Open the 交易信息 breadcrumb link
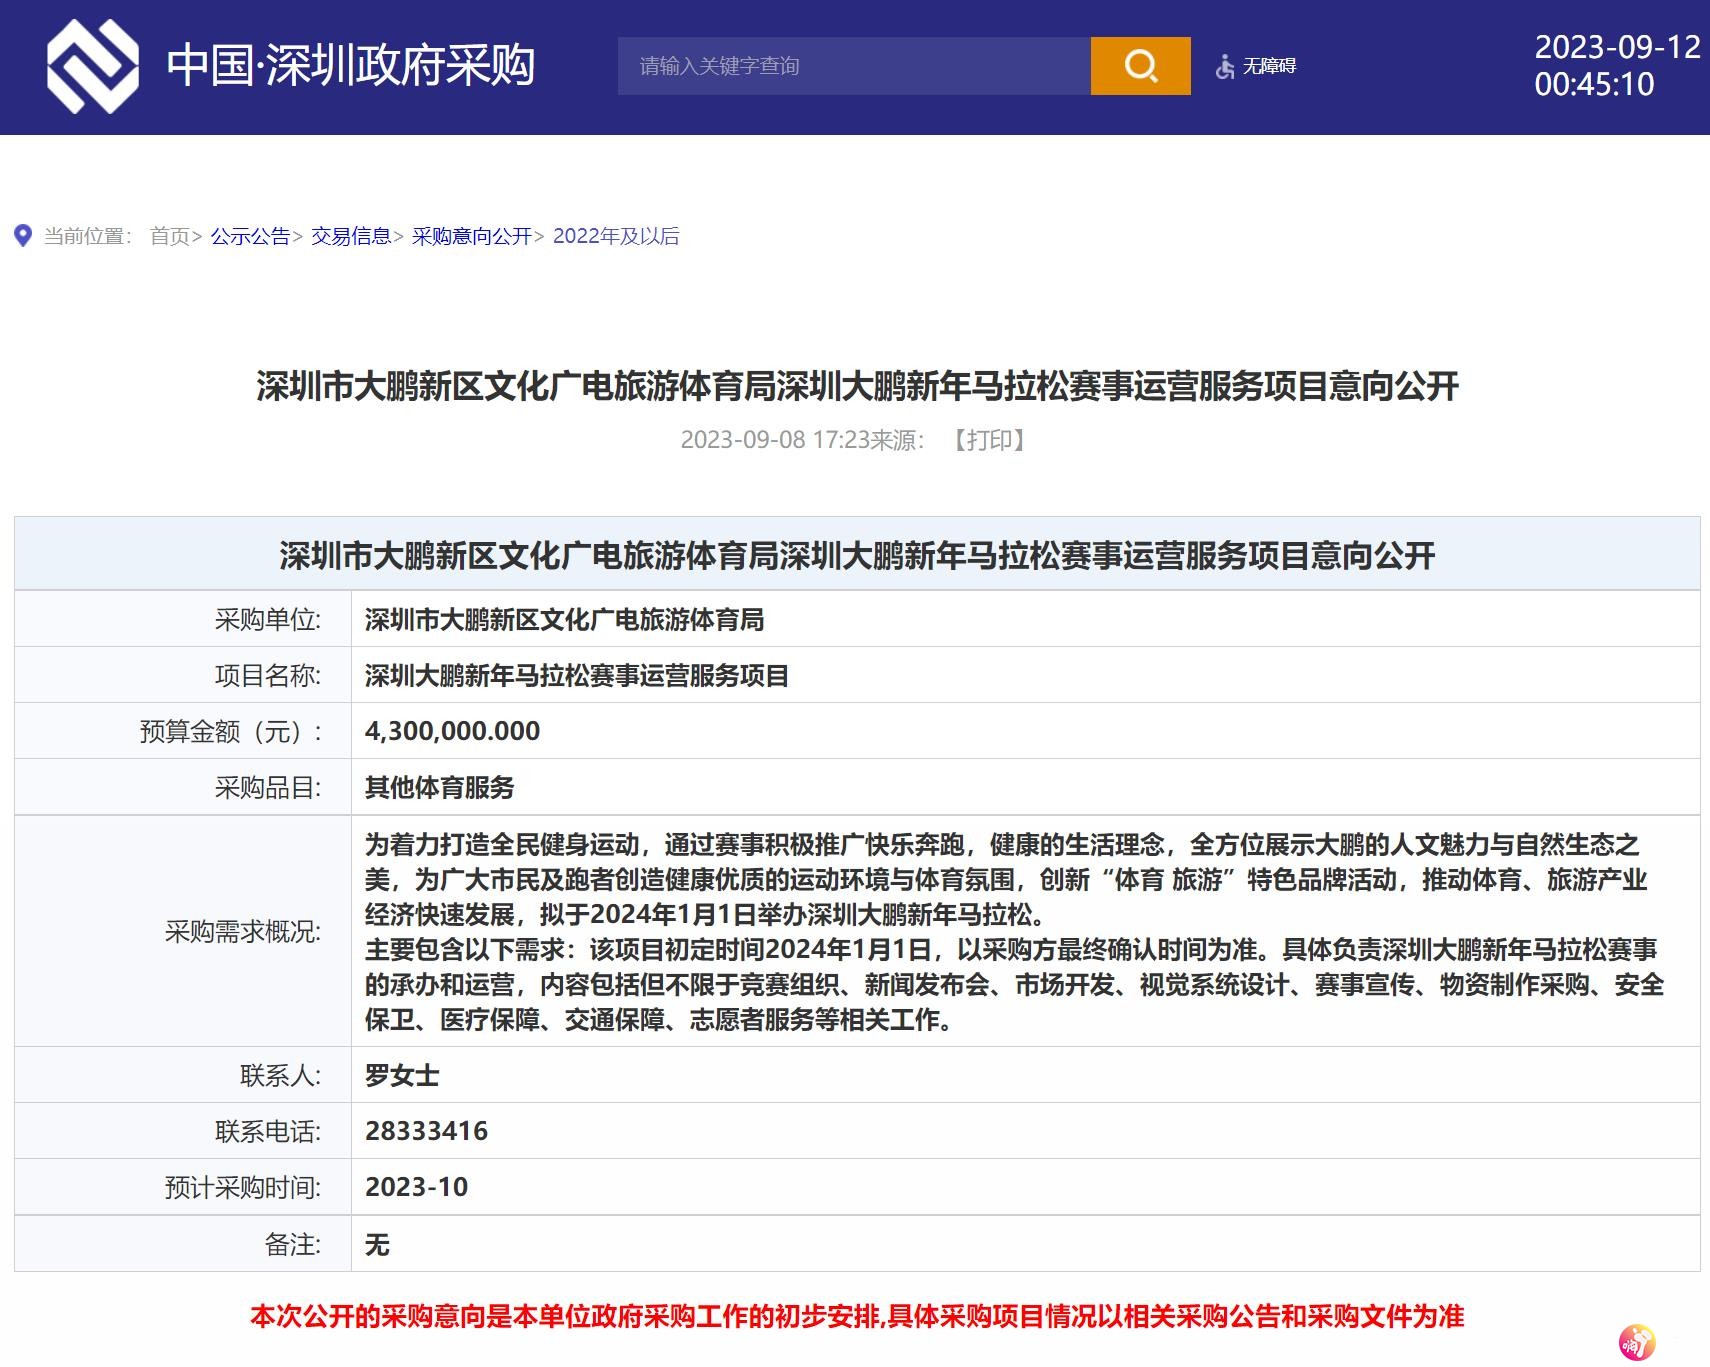The height and width of the screenshot is (1367, 1710). pyautogui.click(x=351, y=236)
